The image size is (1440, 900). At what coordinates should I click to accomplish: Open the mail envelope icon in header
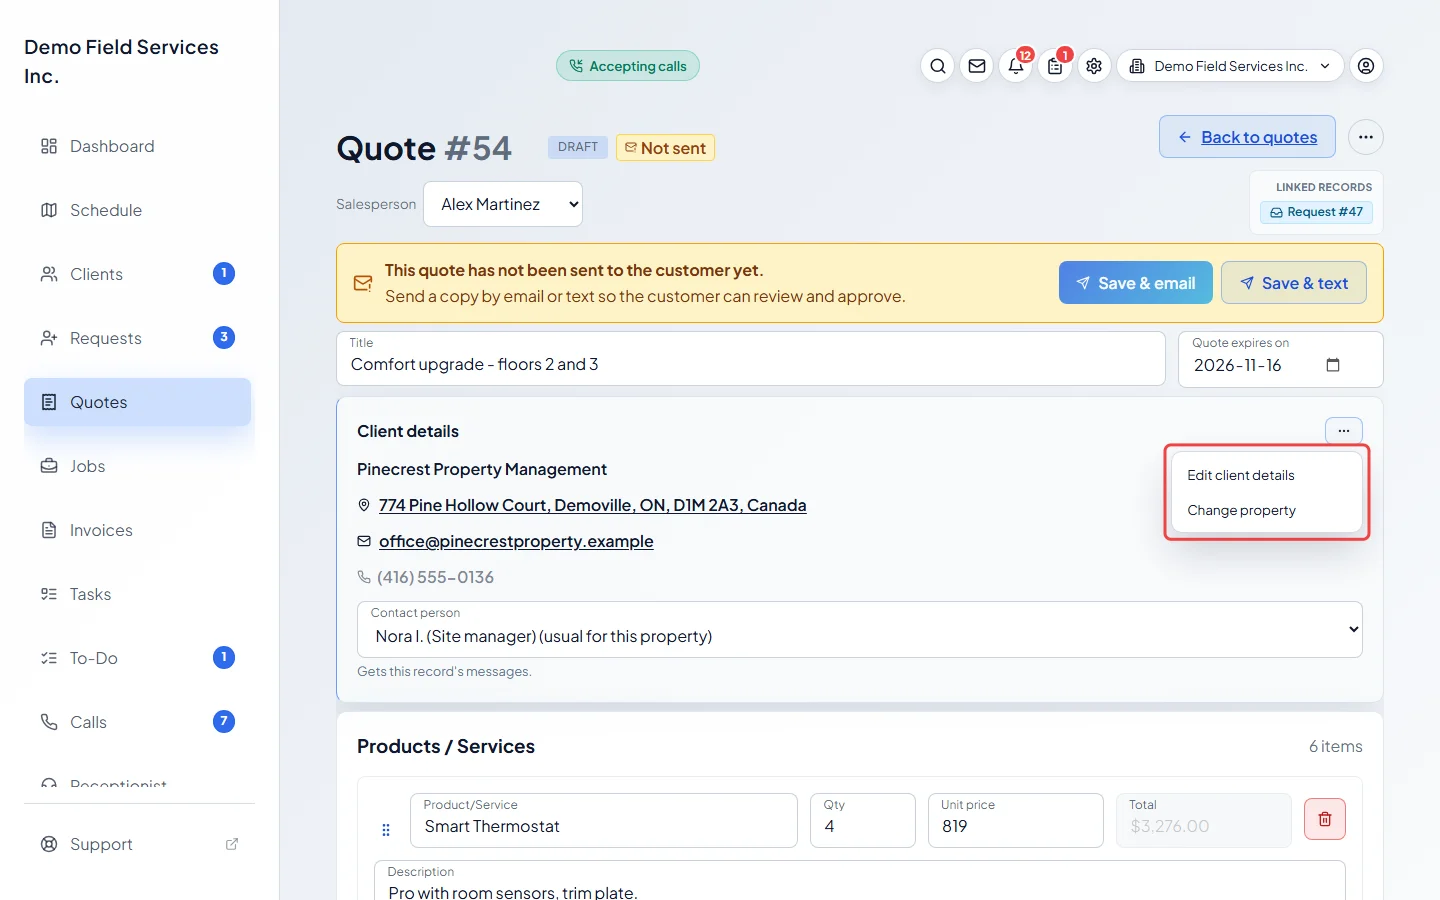pos(977,66)
